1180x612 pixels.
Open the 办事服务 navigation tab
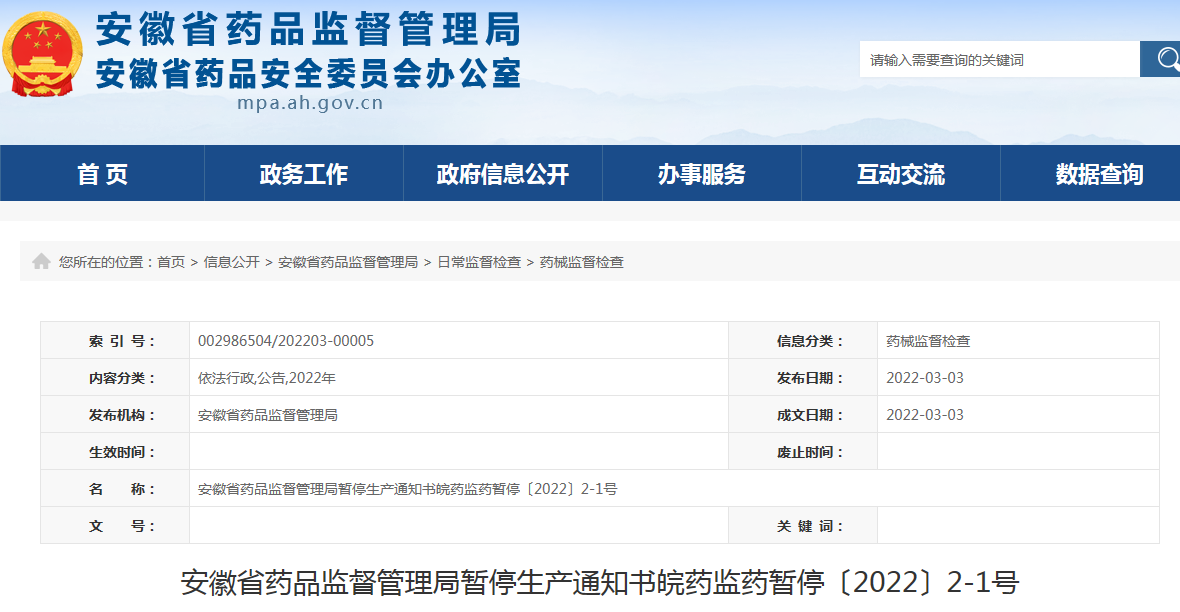[701, 172]
